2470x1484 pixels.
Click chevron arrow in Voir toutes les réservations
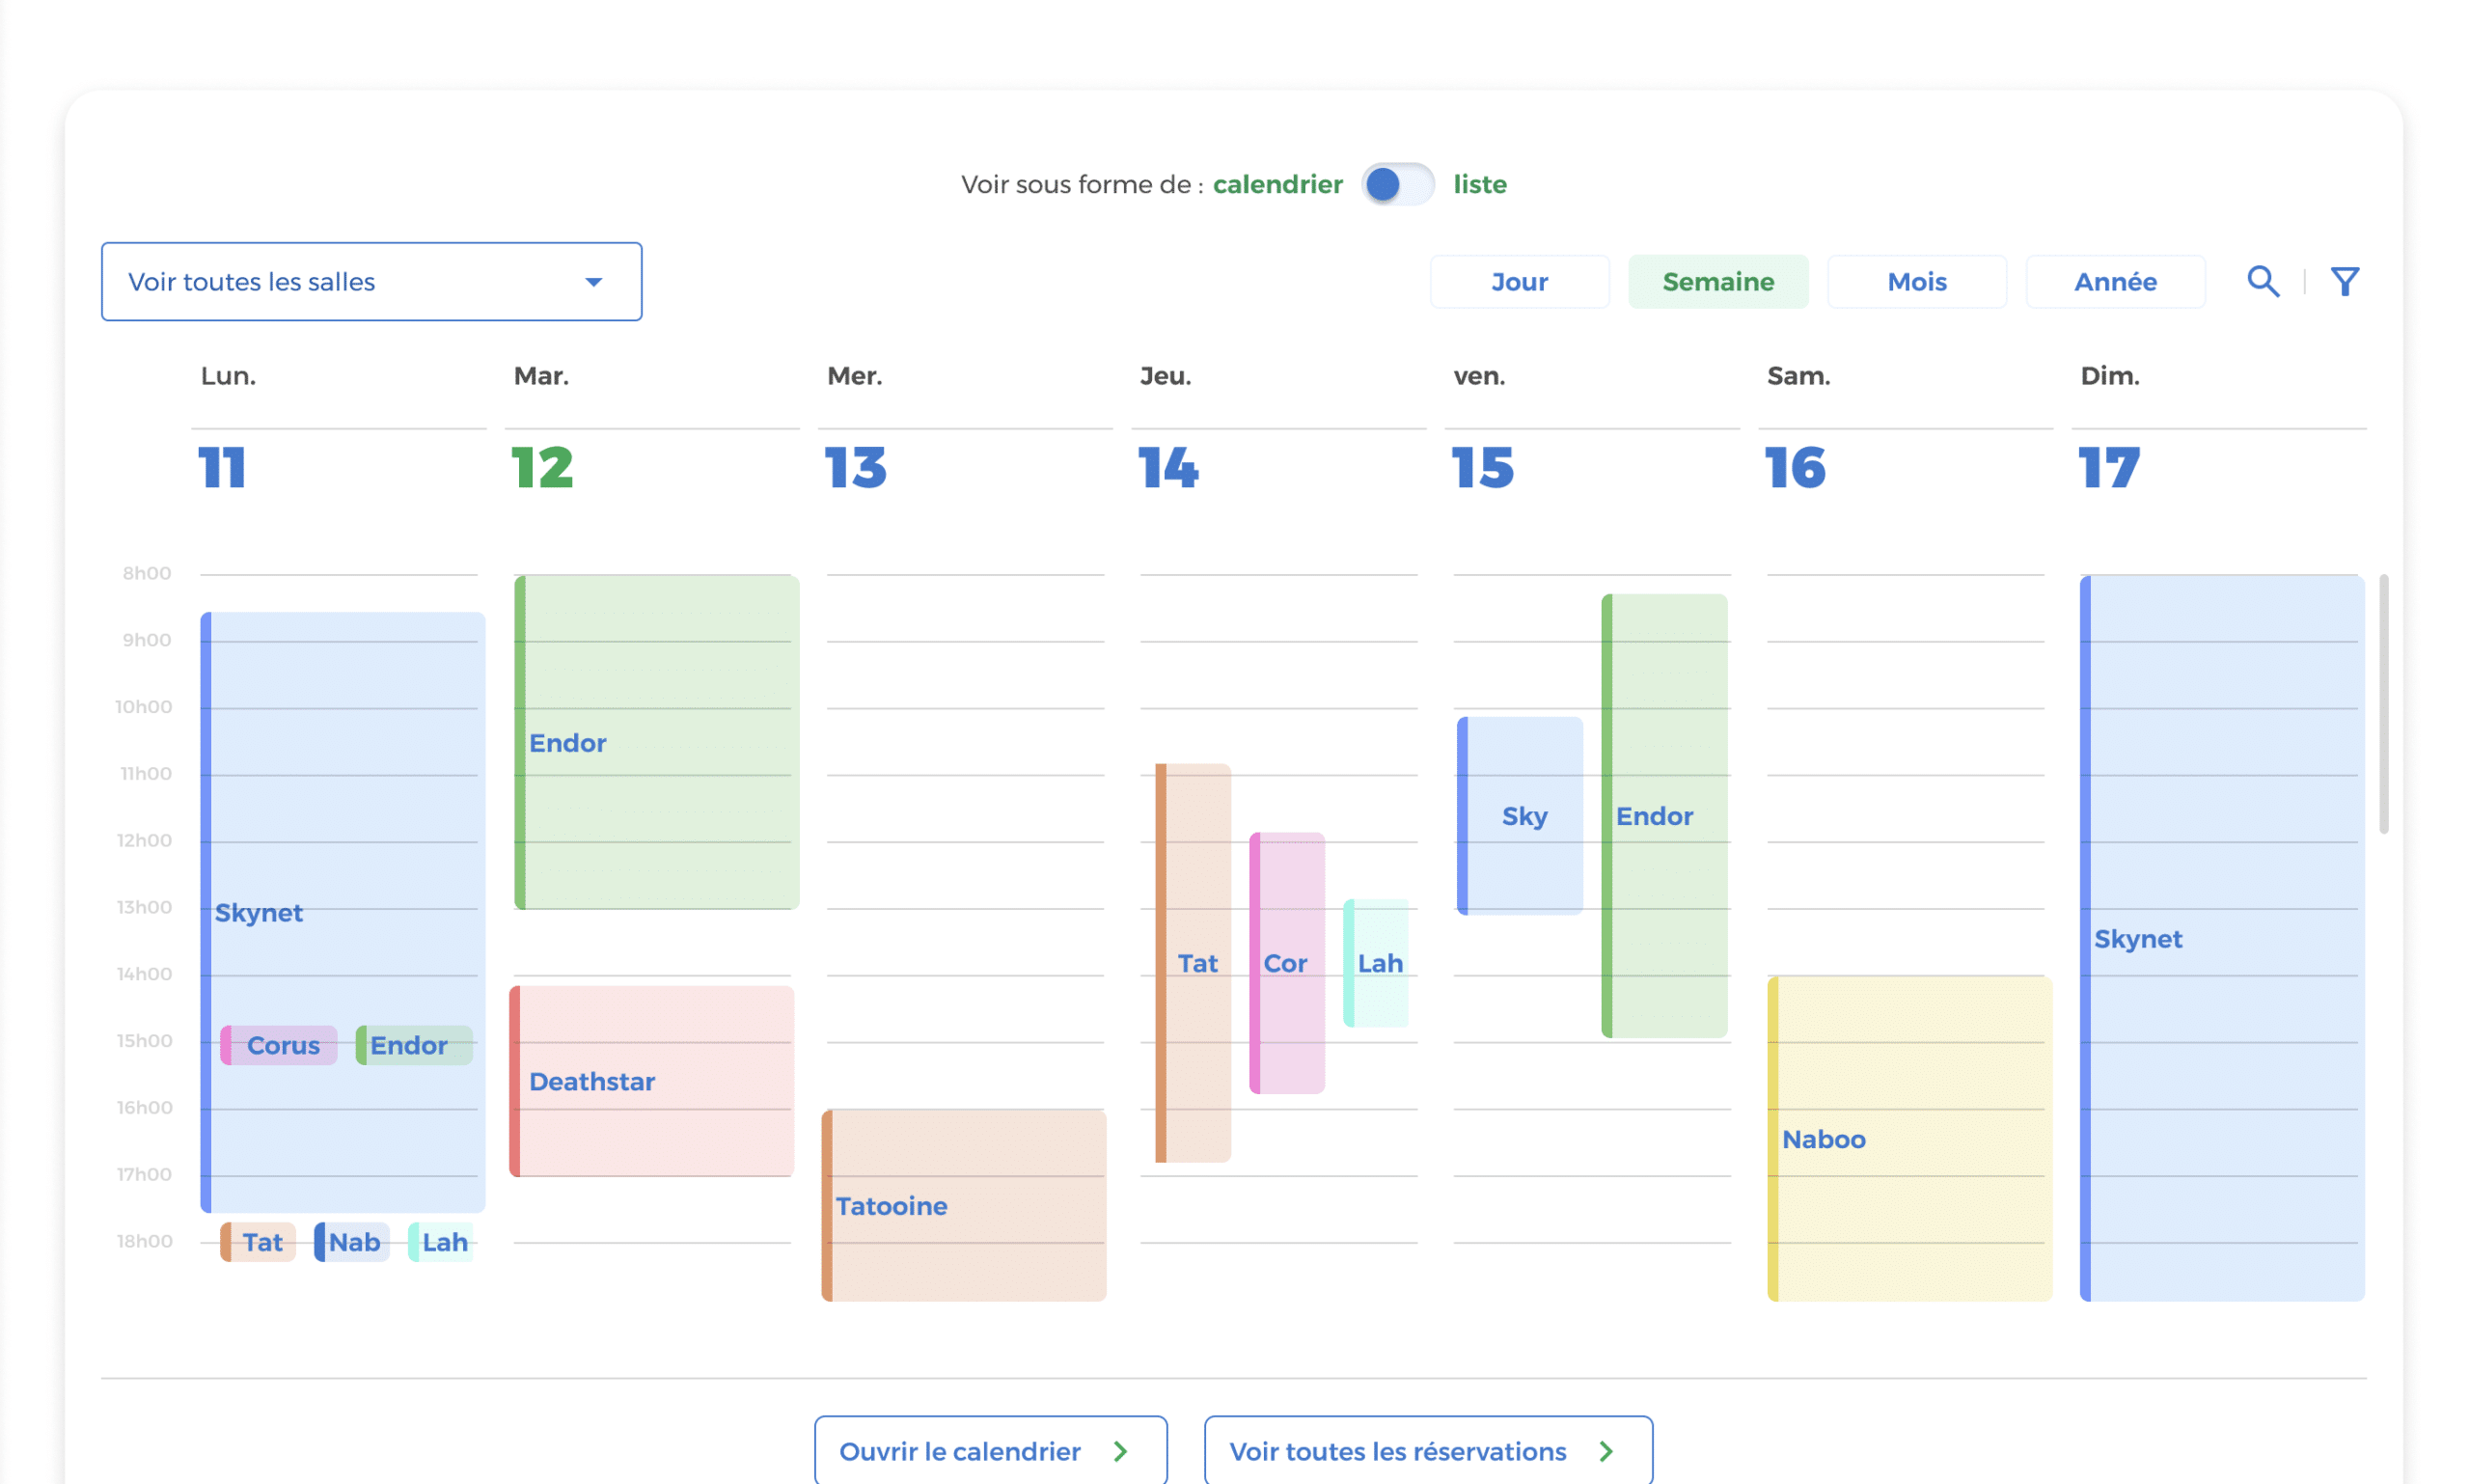click(1606, 1451)
